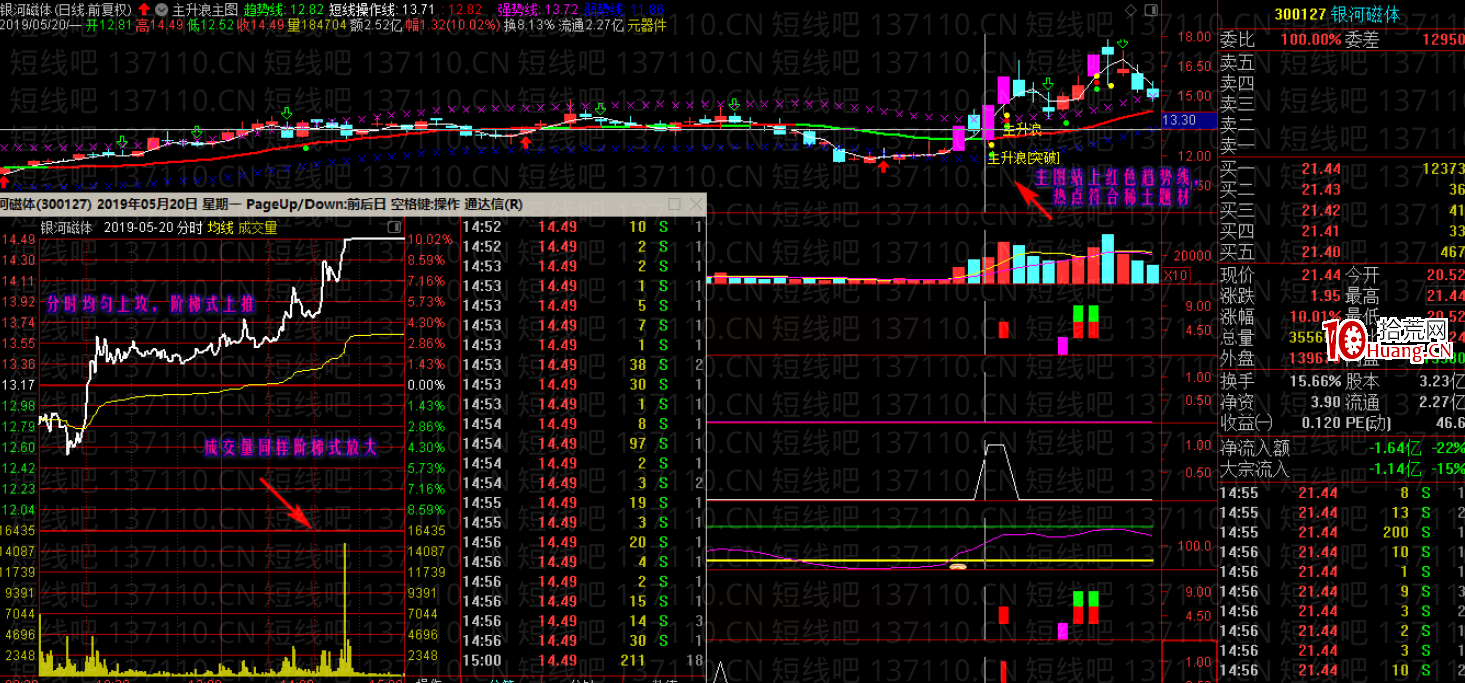This screenshot has height=683, width=1465.
Task: Select the 成交量 legend in intraday chart
Action: click(258, 227)
